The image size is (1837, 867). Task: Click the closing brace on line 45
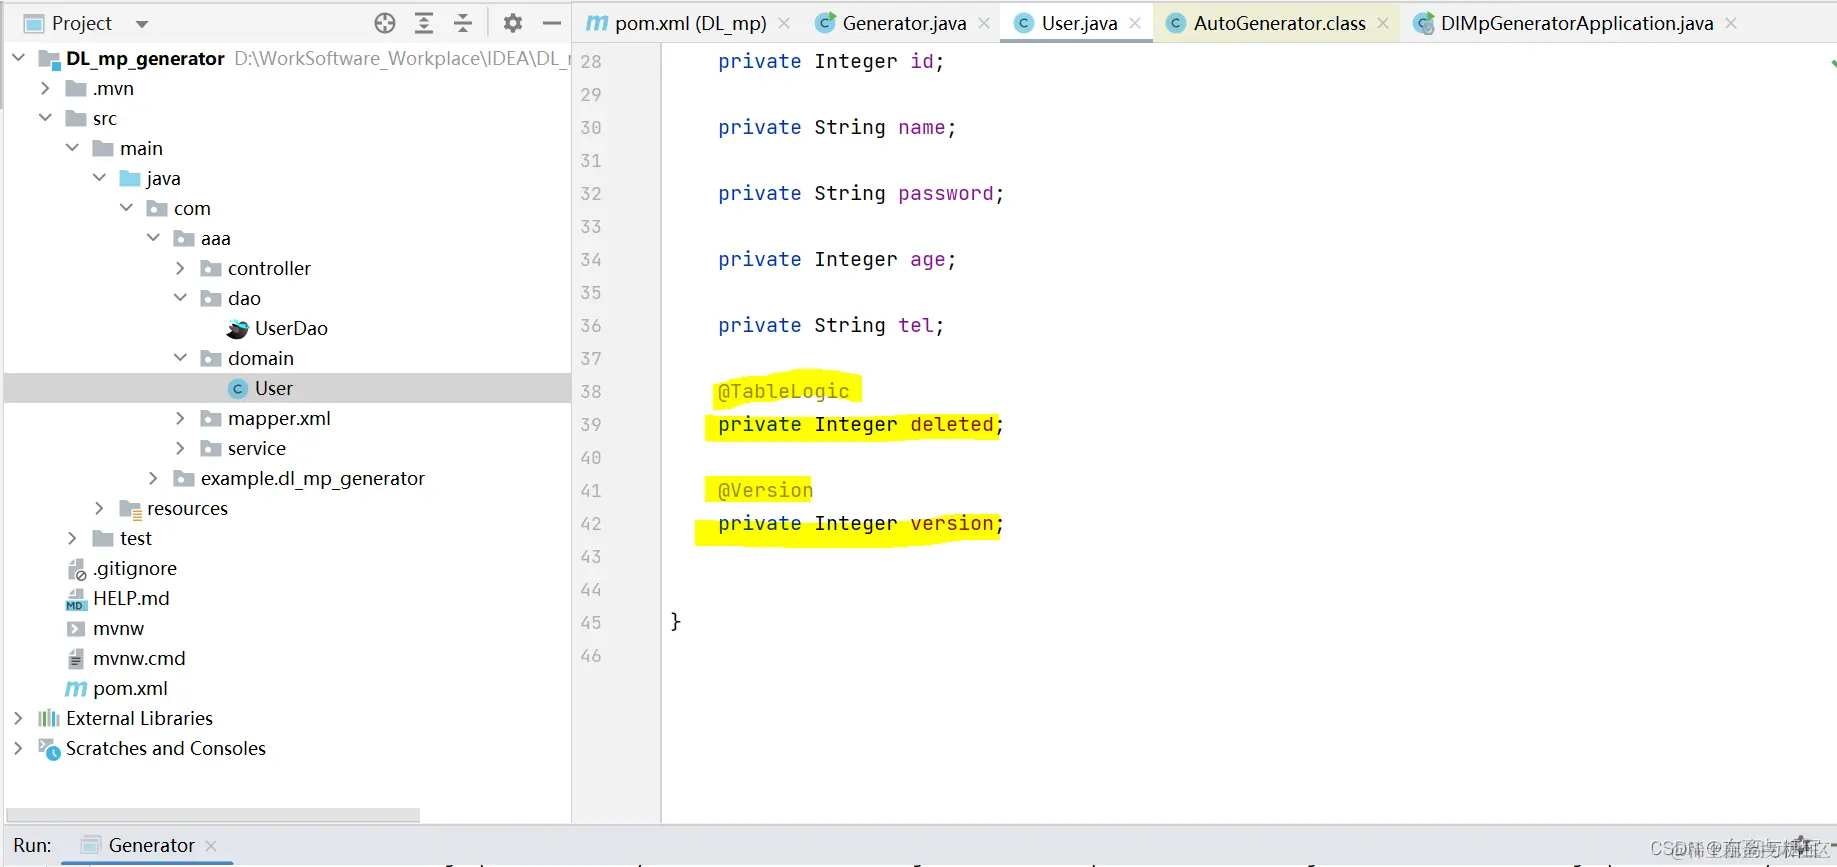(x=676, y=621)
